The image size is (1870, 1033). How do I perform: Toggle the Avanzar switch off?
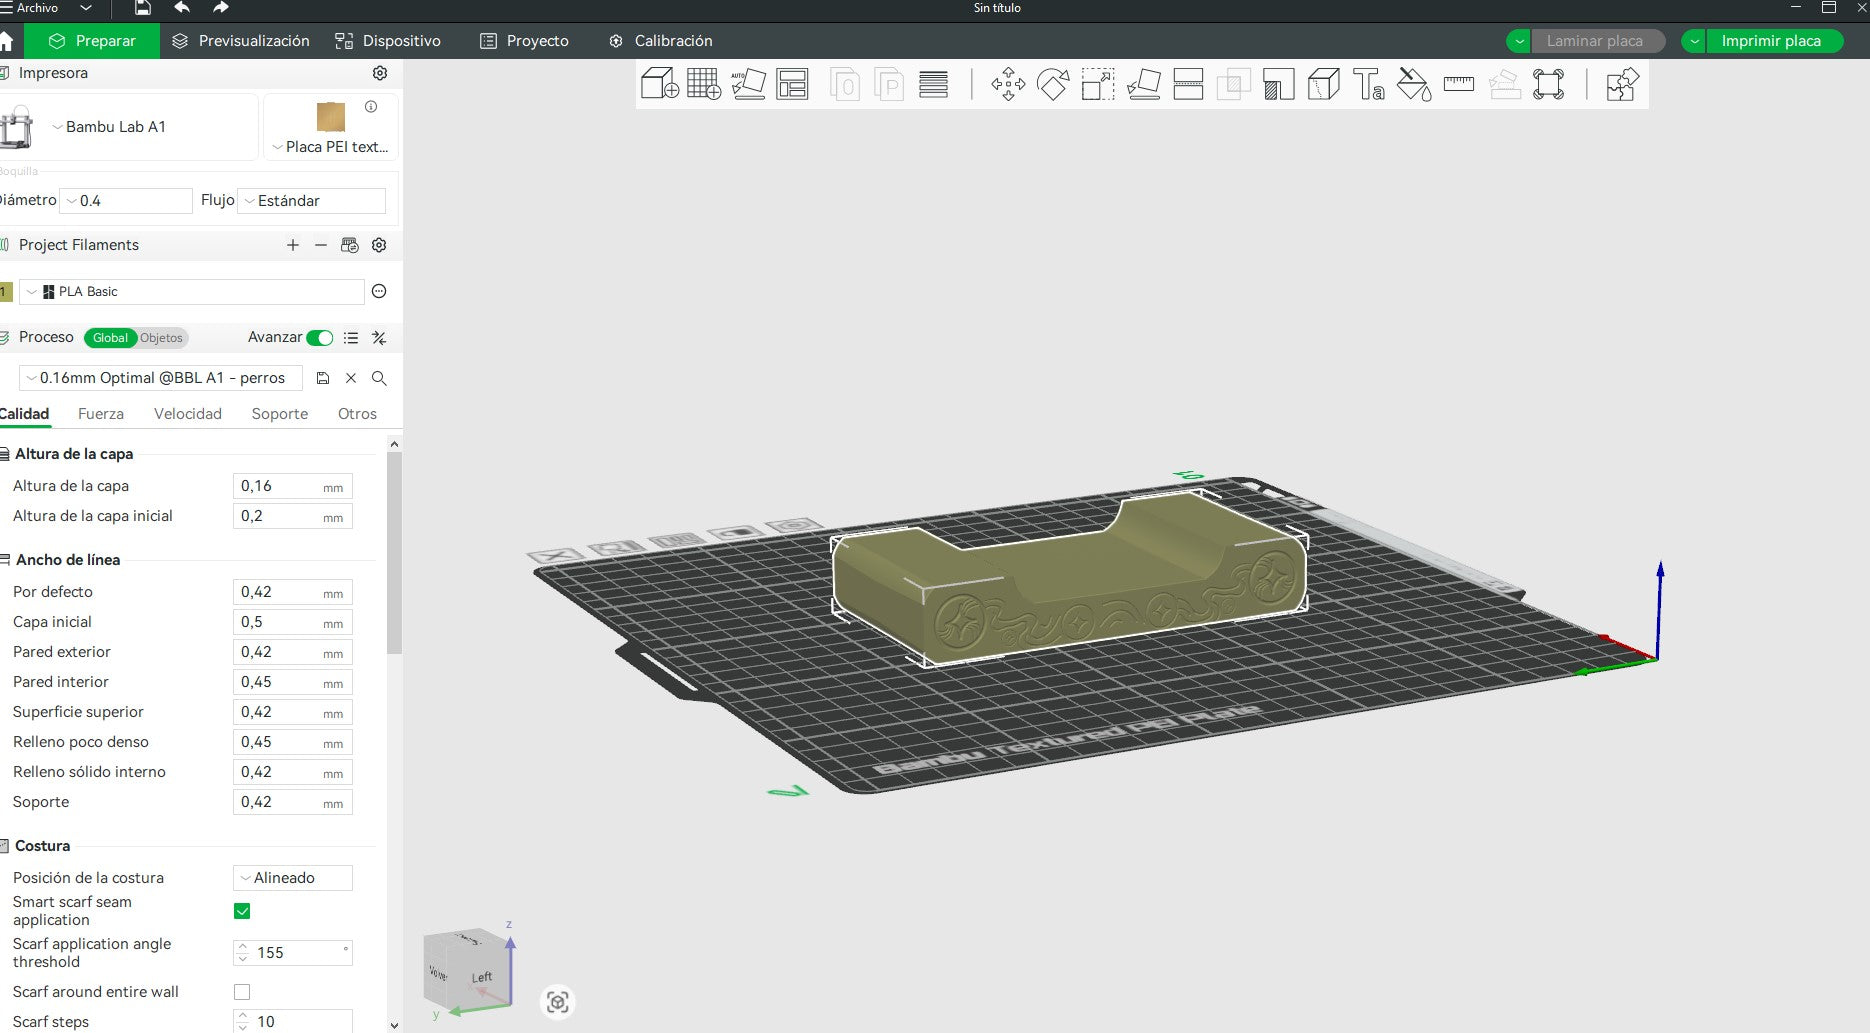320,338
